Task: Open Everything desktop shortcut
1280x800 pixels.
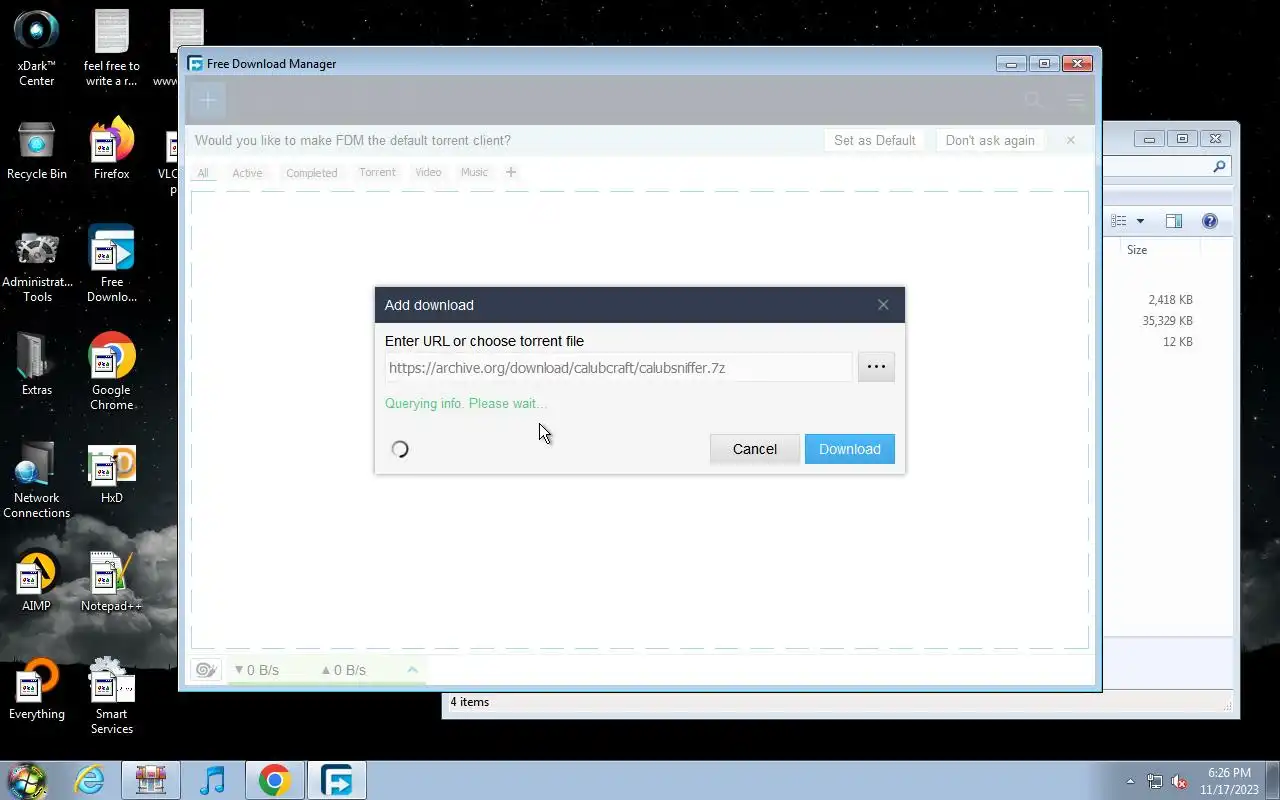Action: coord(37,689)
